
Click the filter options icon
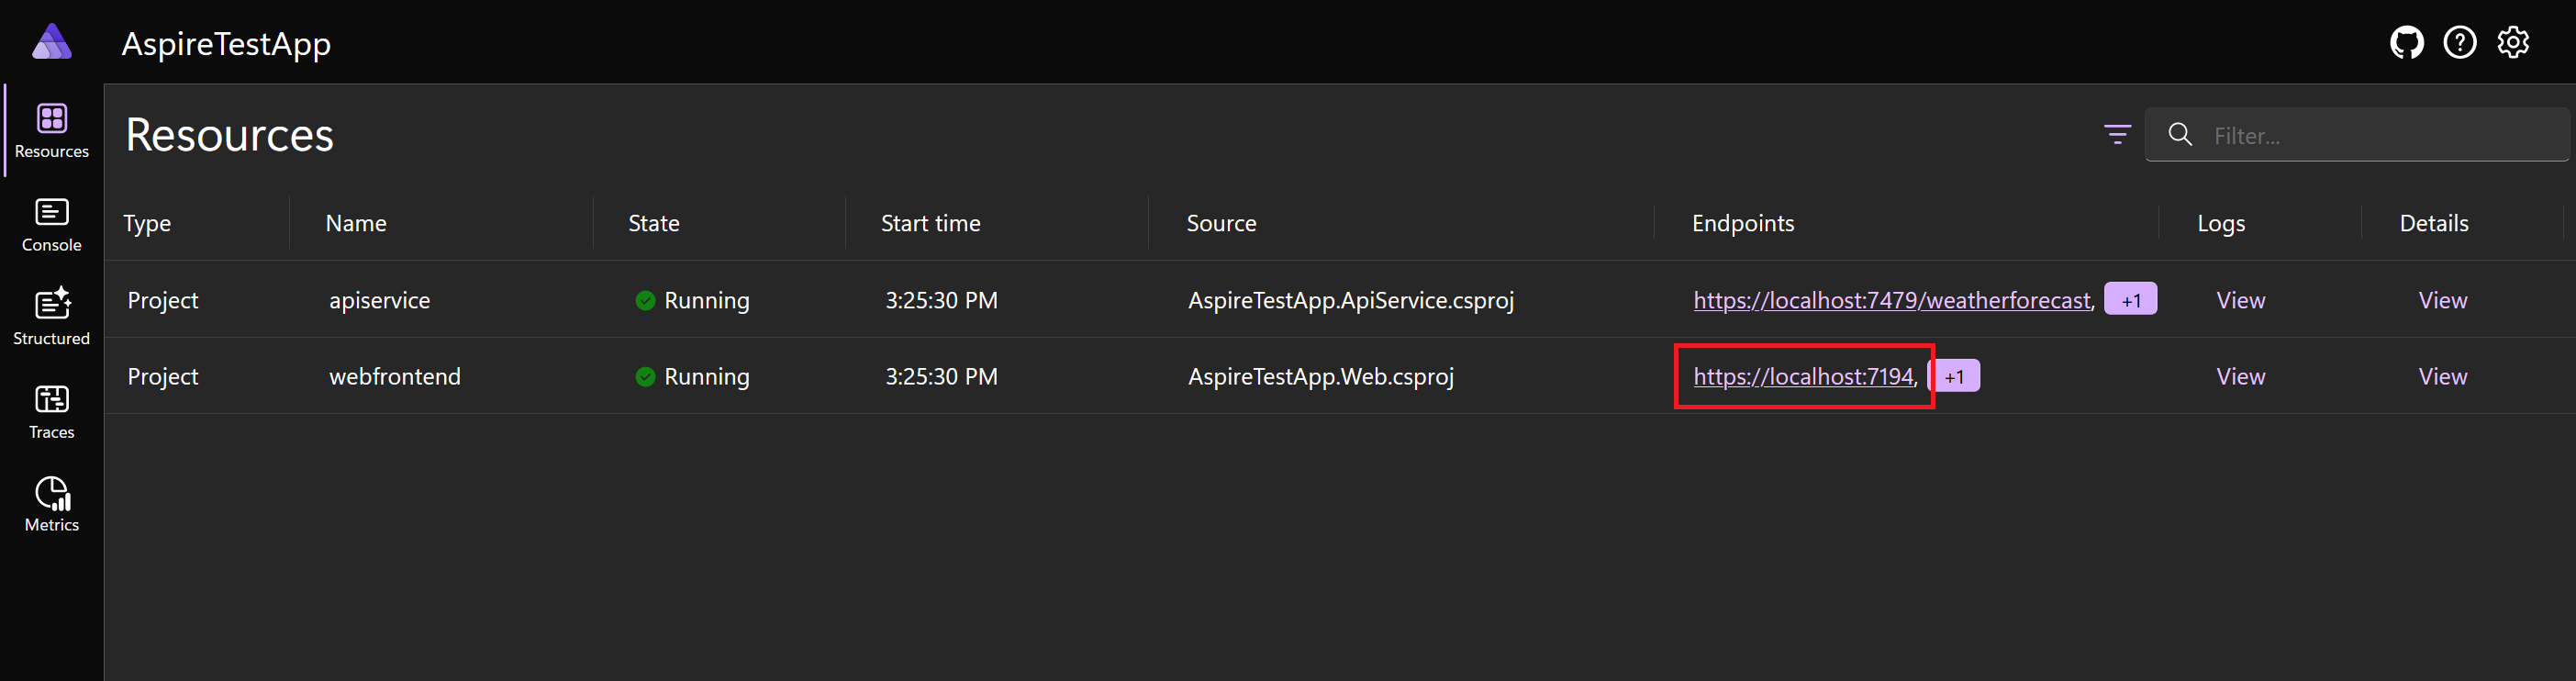pyautogui.click(x=2117, y=135)
